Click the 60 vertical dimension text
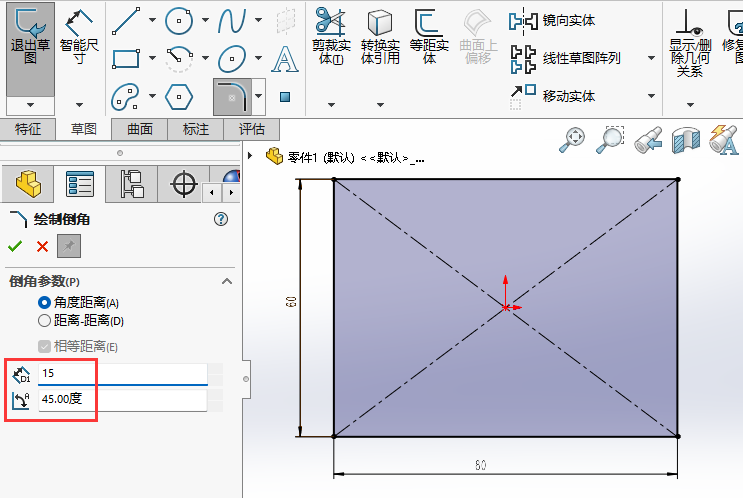The image size is (743, 498). [x=291, y=301]
